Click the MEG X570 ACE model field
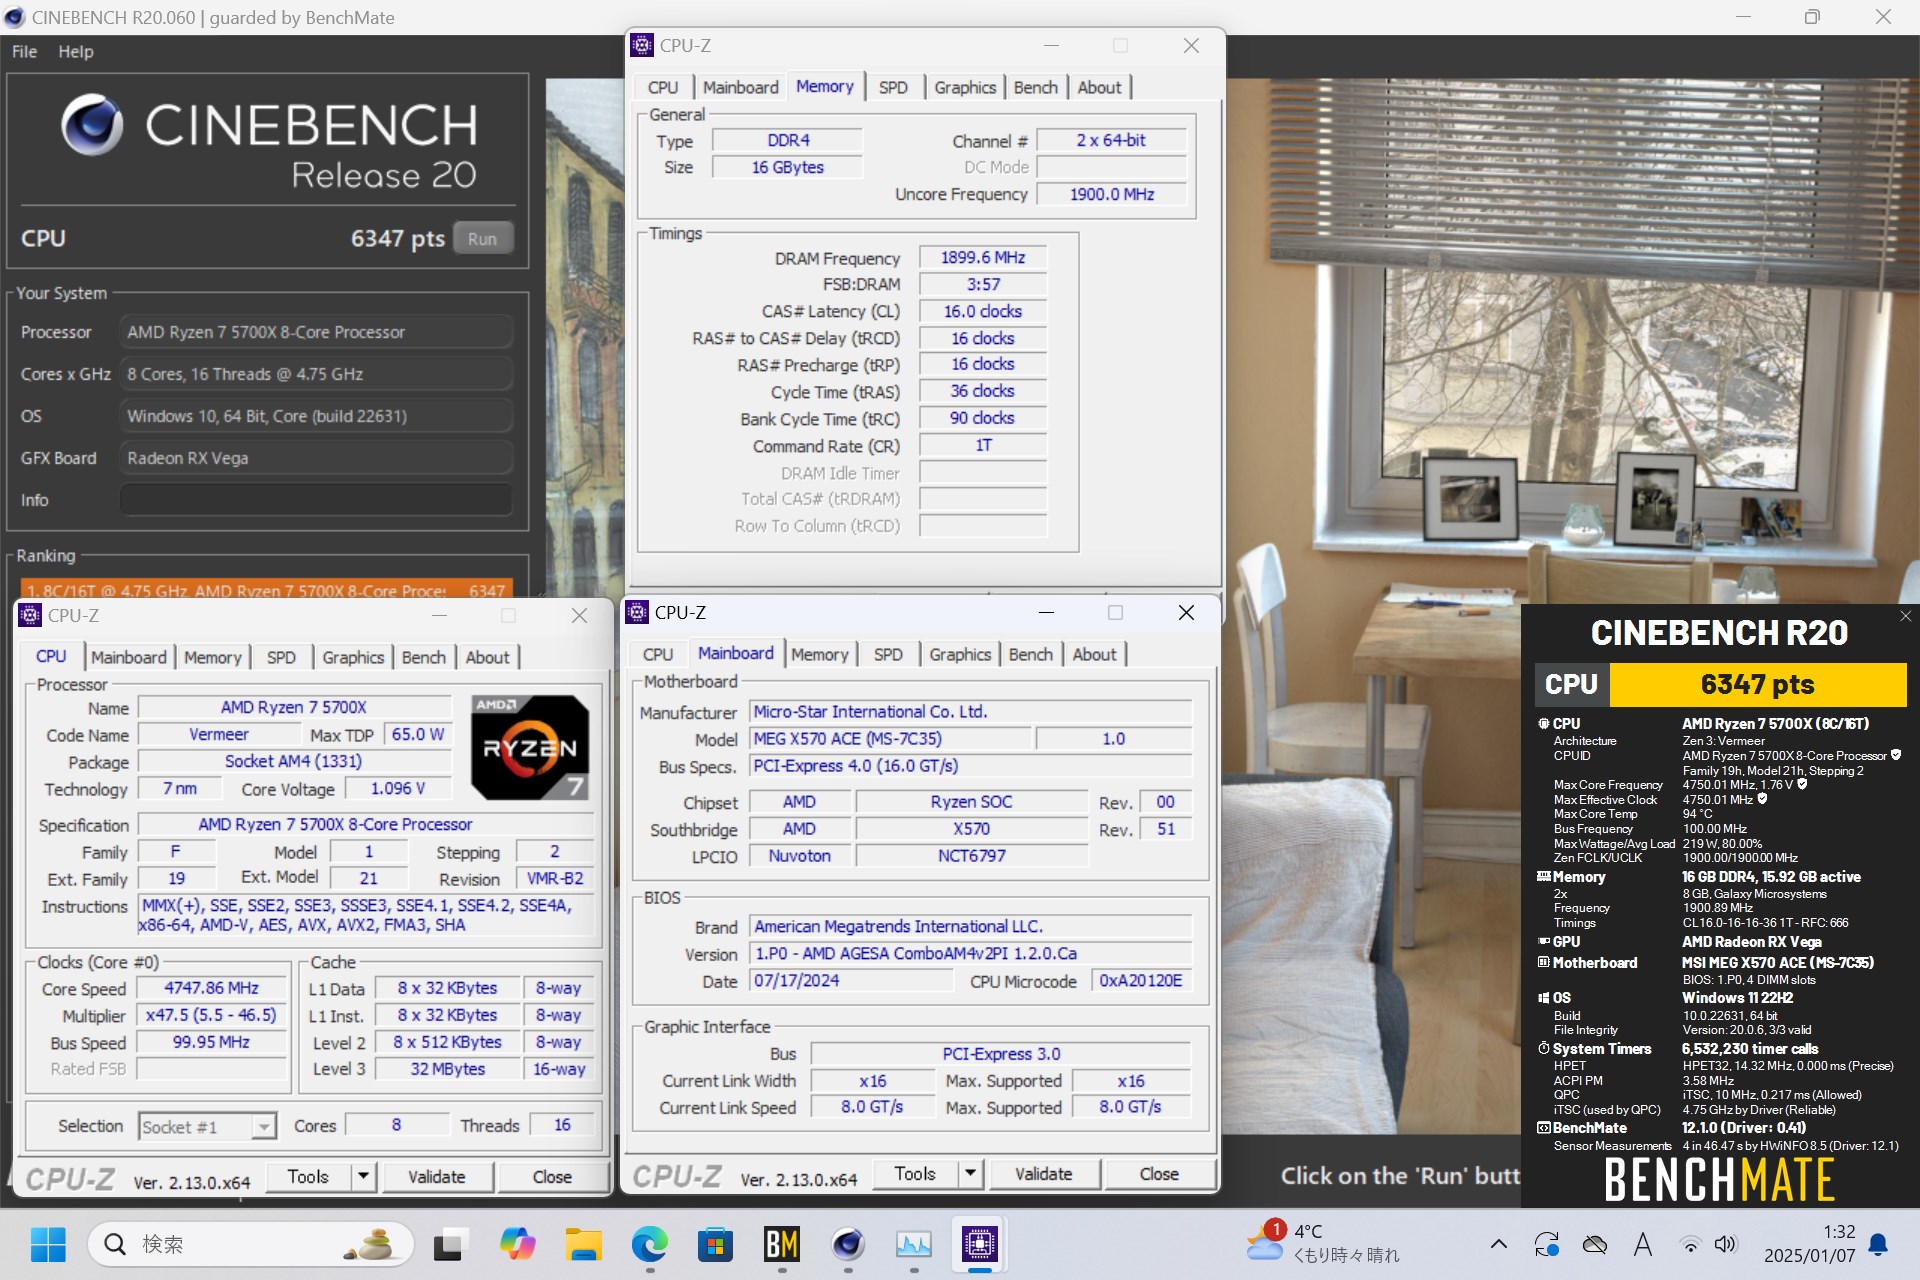The image size is (1920, 1280). point(890,739)
